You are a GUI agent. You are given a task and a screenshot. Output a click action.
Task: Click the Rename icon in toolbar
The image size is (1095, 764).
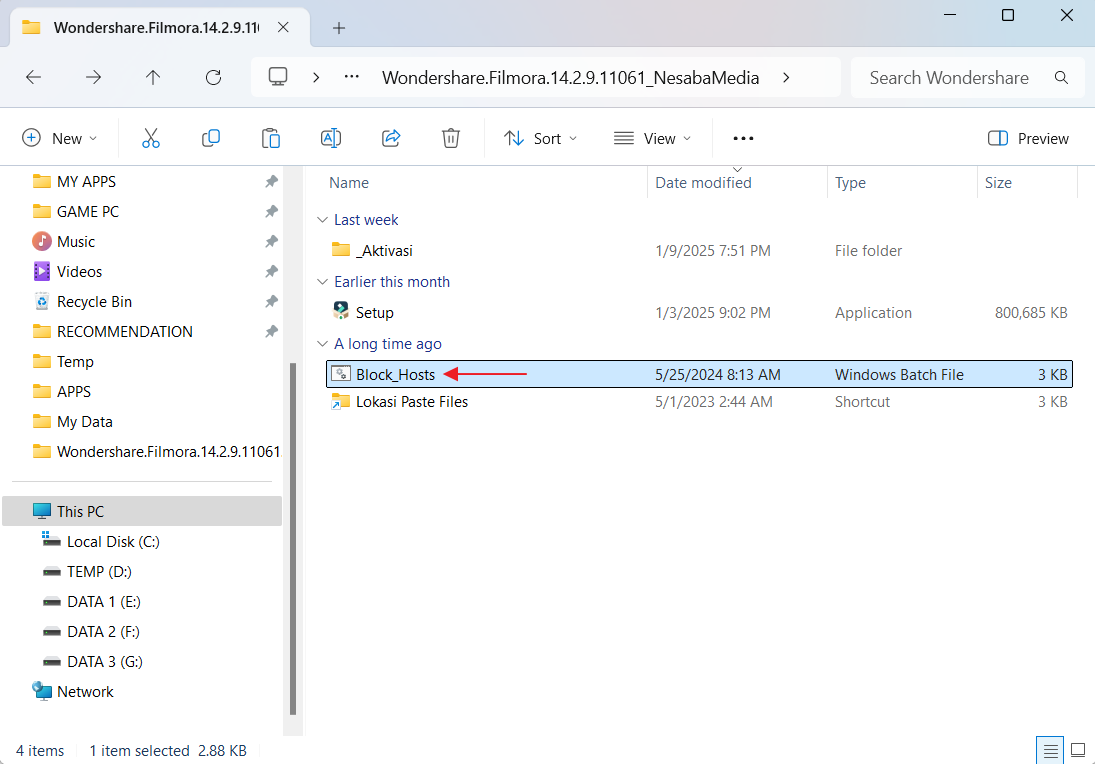[331, 139]
